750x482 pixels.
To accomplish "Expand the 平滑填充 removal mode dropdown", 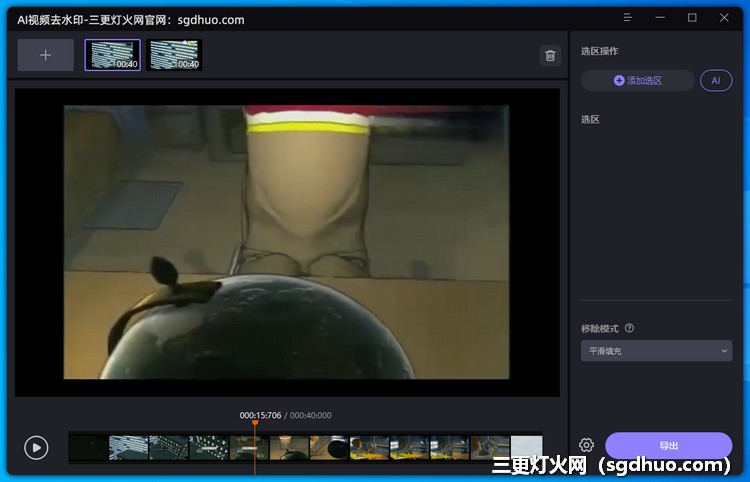I will pyautogui.click(x=656, y=351).
